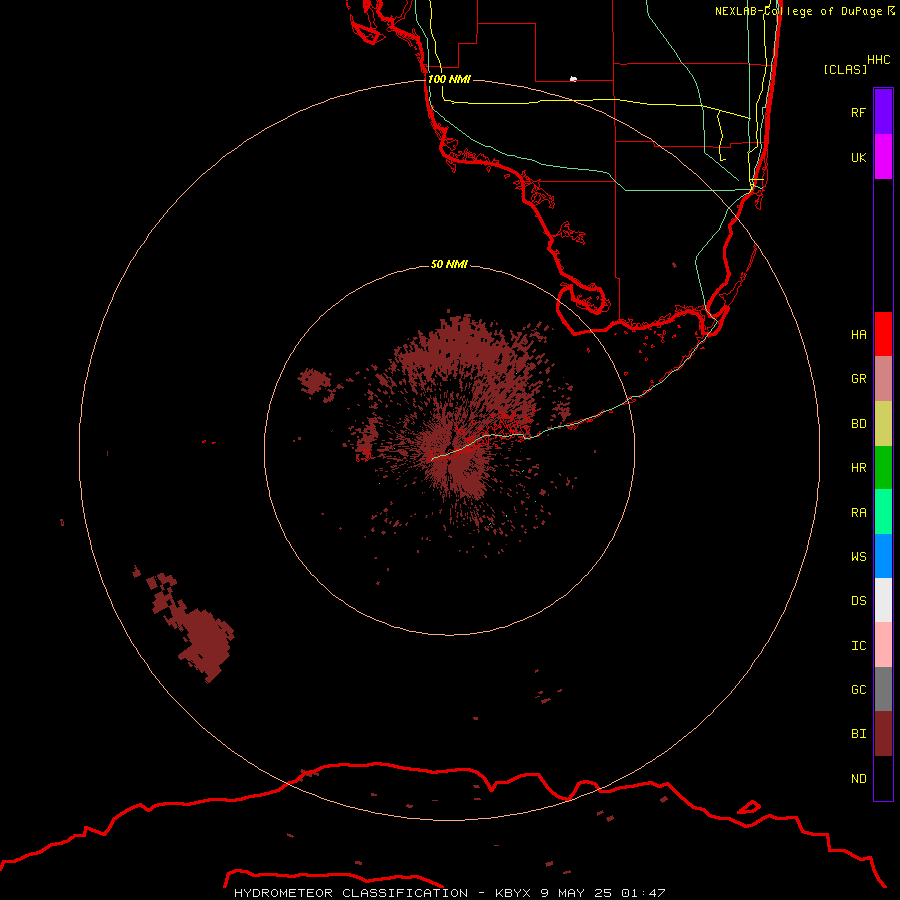Click the '50 NMI' range ring label
This screenshot has width=900, height=900.
coord(449,264)
